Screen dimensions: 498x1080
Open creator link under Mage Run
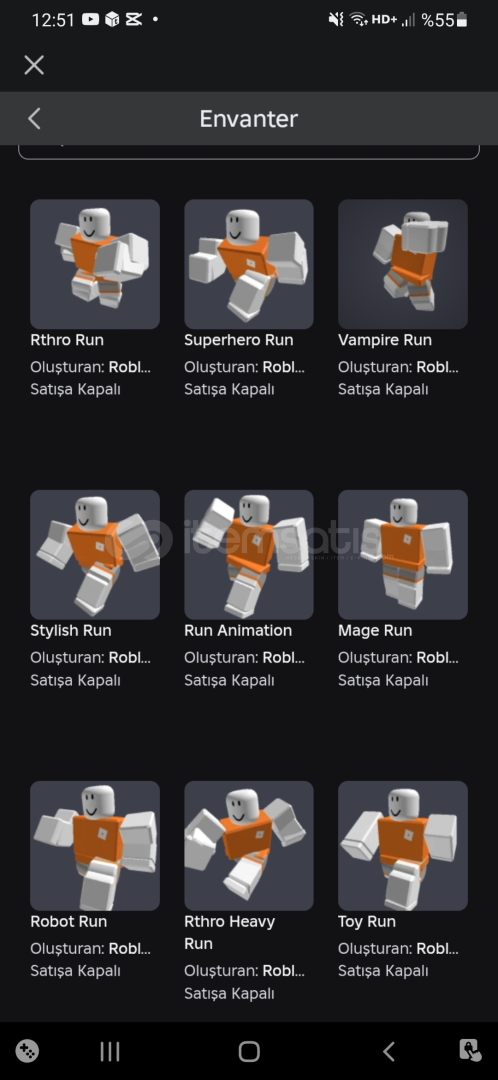click(x=437, y=658)
